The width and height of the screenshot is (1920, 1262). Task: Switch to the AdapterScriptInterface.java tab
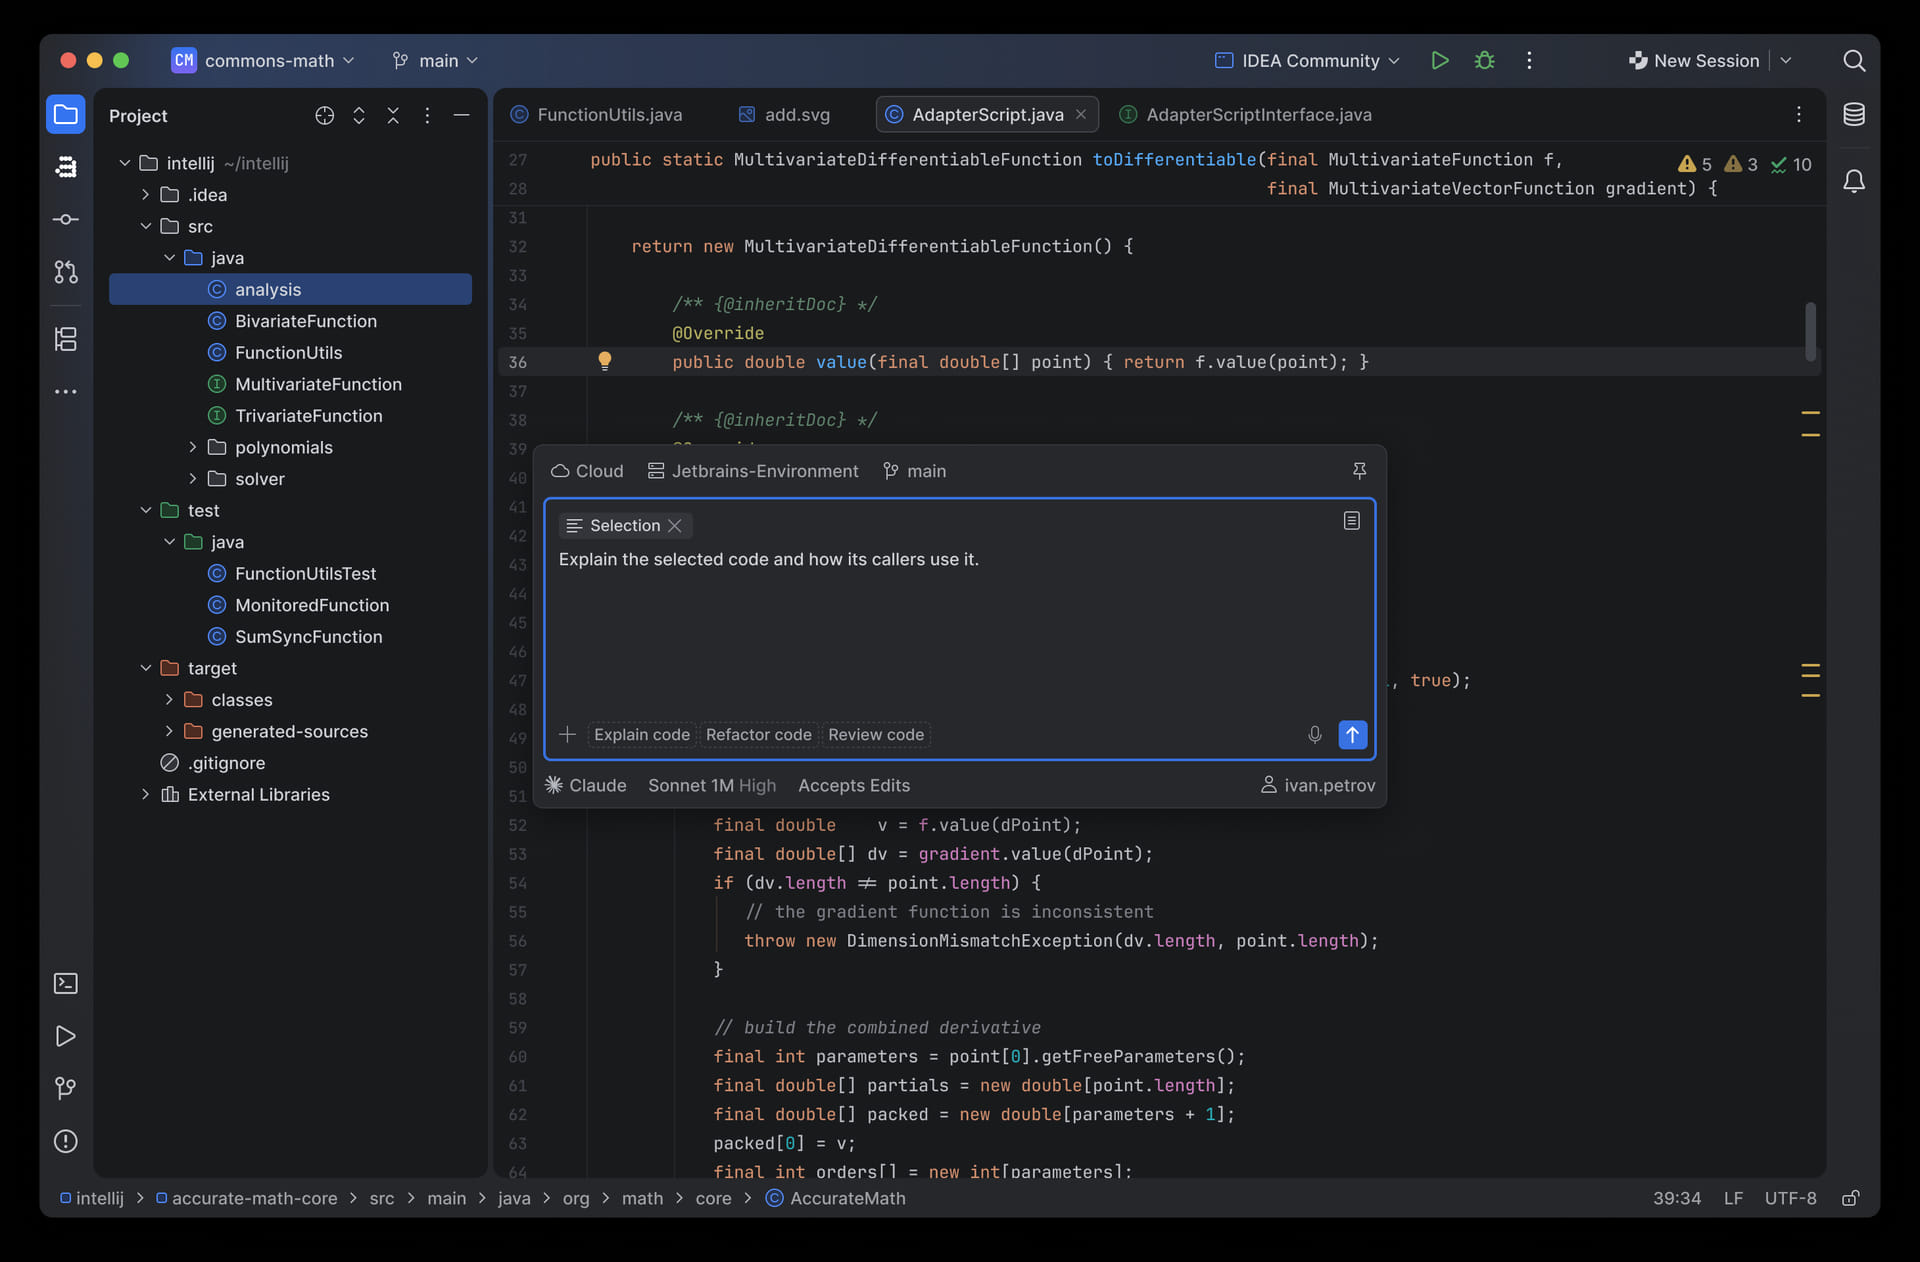1246,115
